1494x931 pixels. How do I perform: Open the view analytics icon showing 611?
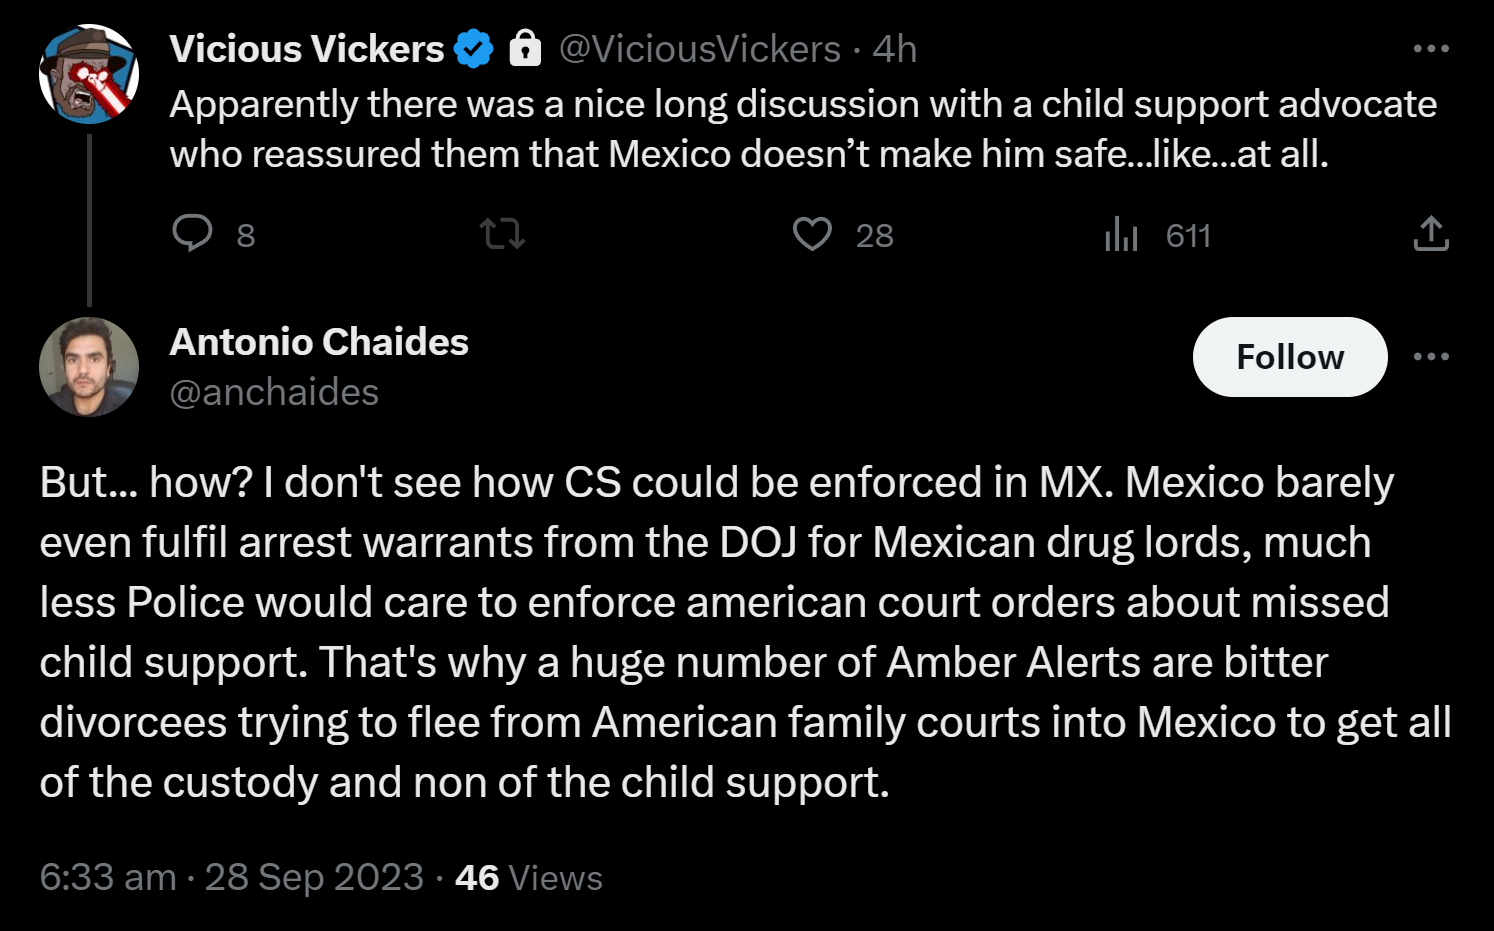pyautogui.click(x=1121, y=234)
